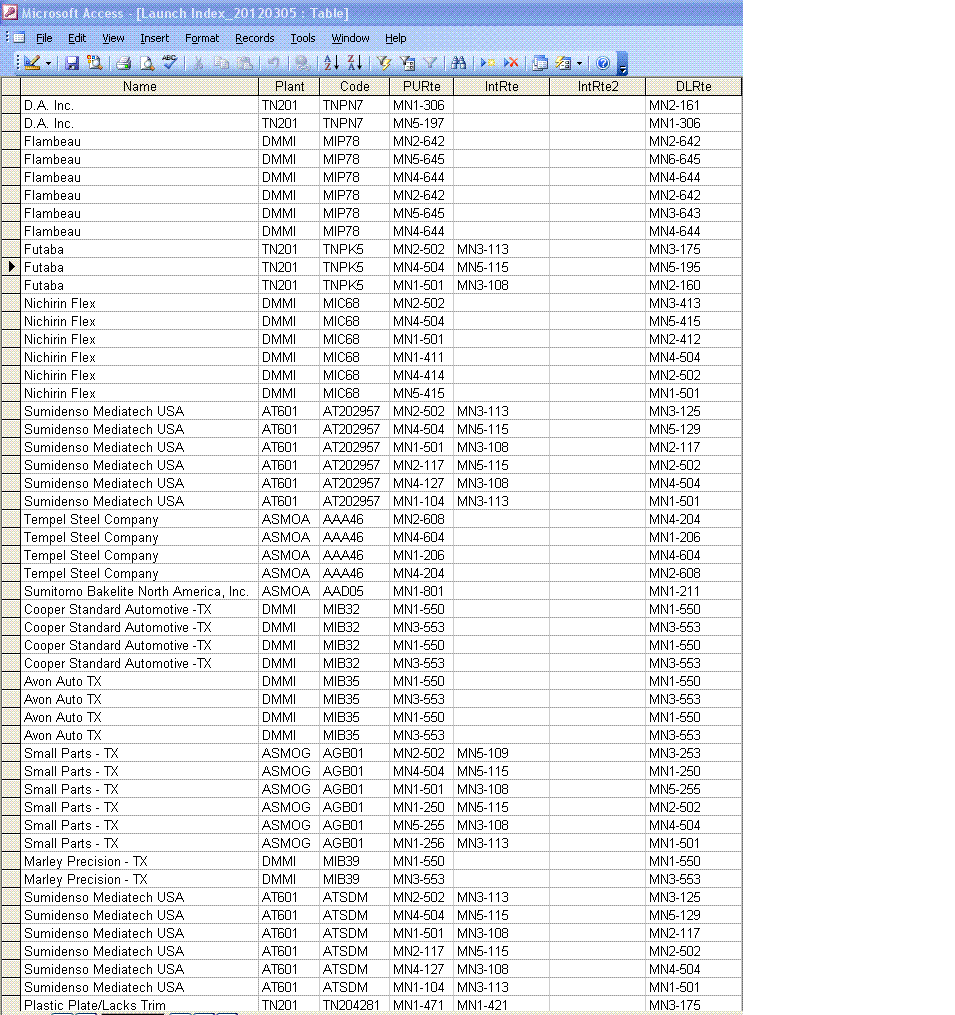Click the 'MN1-211' DLRte cell
The image size is (955, 1015).
tap(693, 591)
